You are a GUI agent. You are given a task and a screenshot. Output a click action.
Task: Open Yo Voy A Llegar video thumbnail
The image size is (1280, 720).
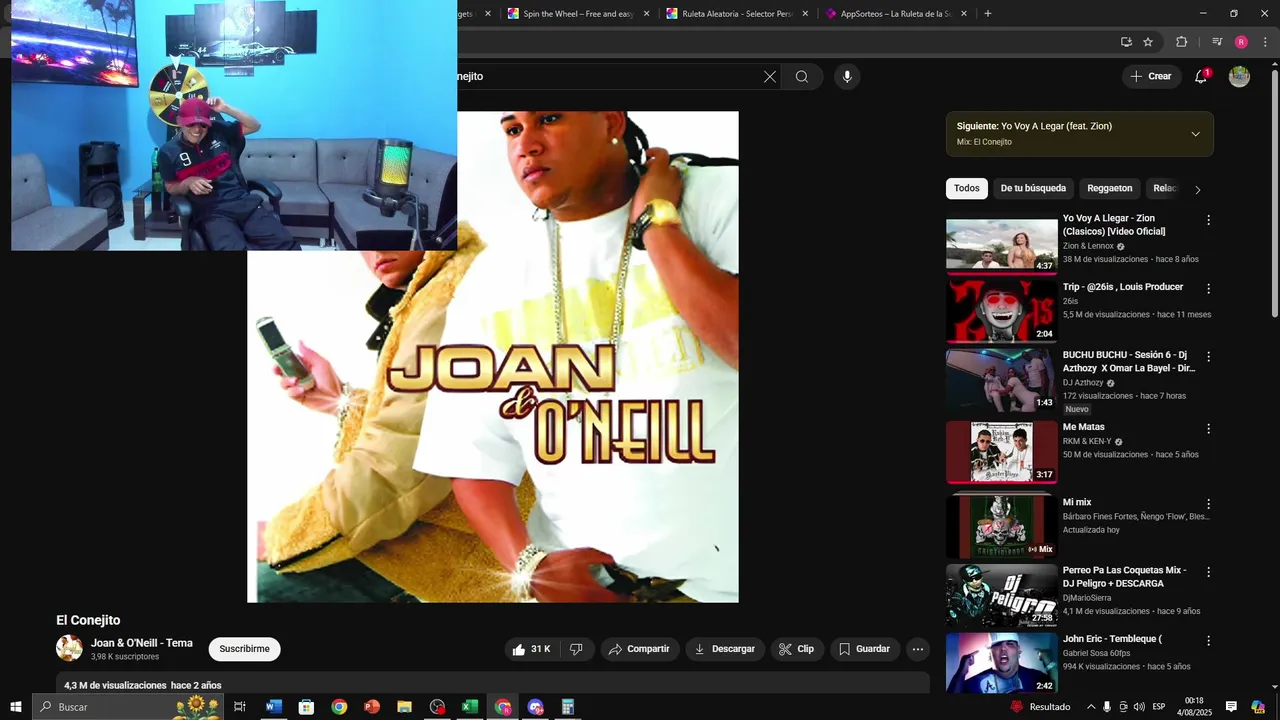[x=1002, y=245]
